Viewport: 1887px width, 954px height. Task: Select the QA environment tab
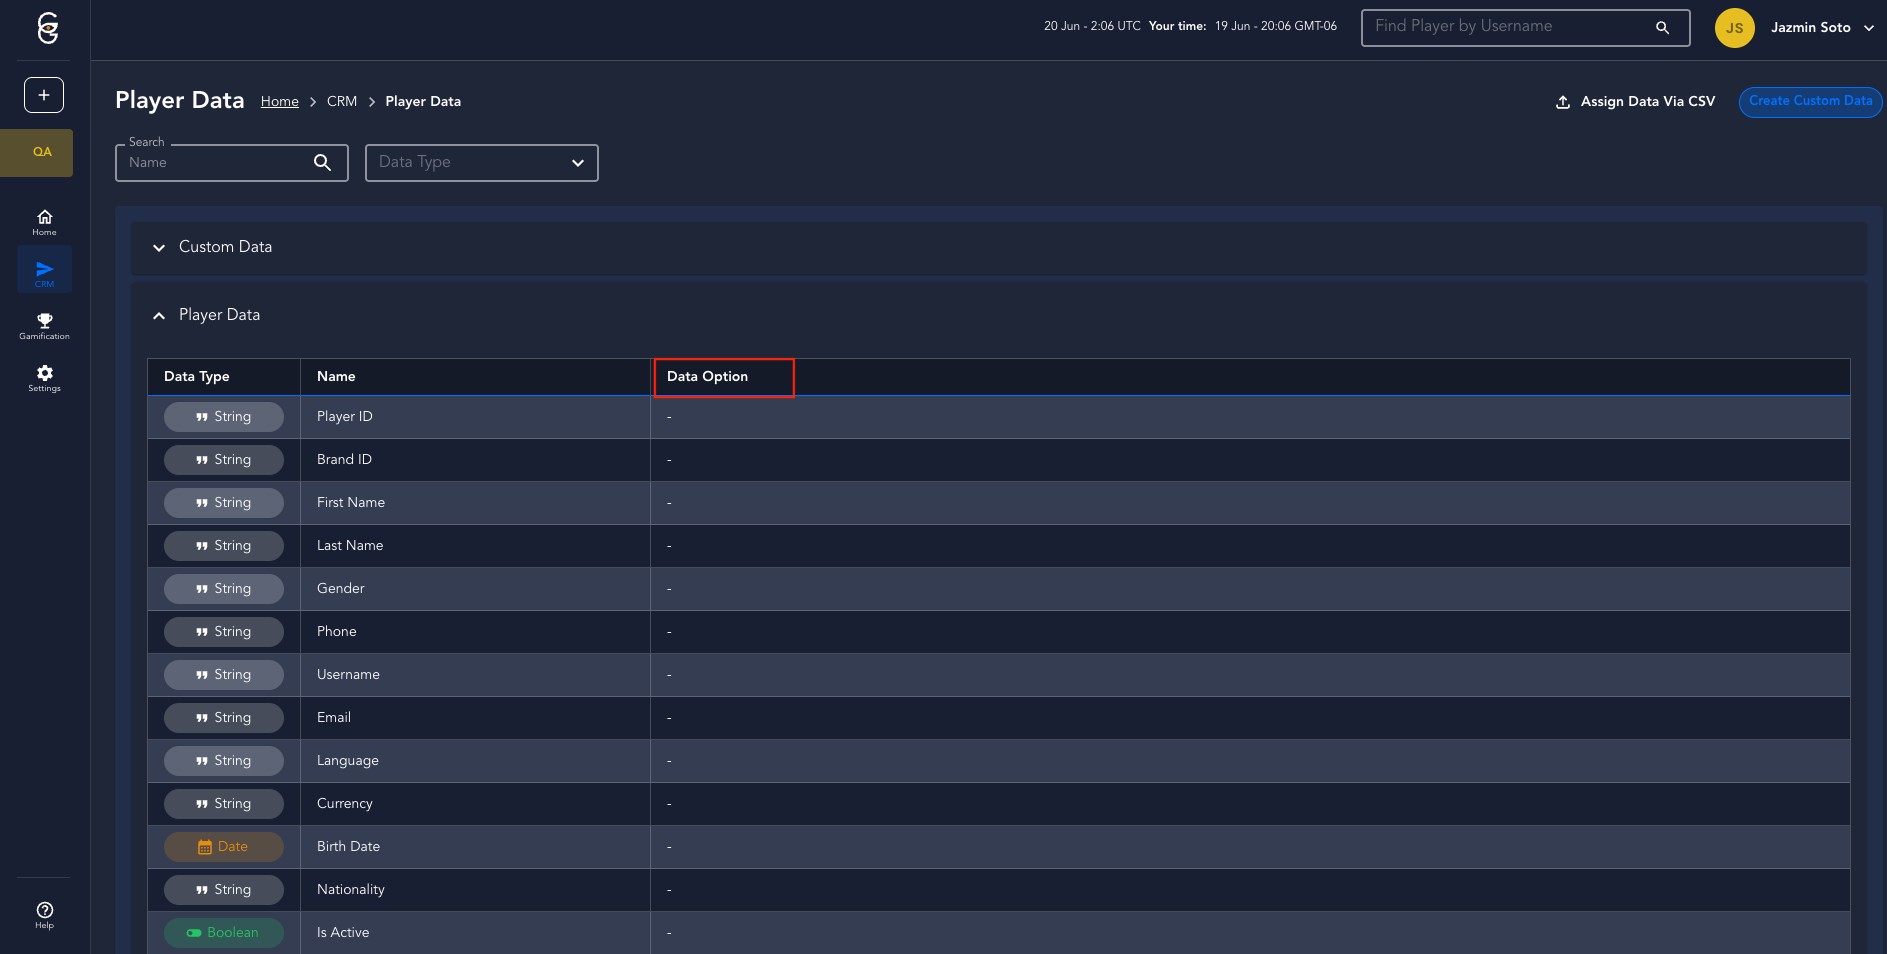coord(42,152)
